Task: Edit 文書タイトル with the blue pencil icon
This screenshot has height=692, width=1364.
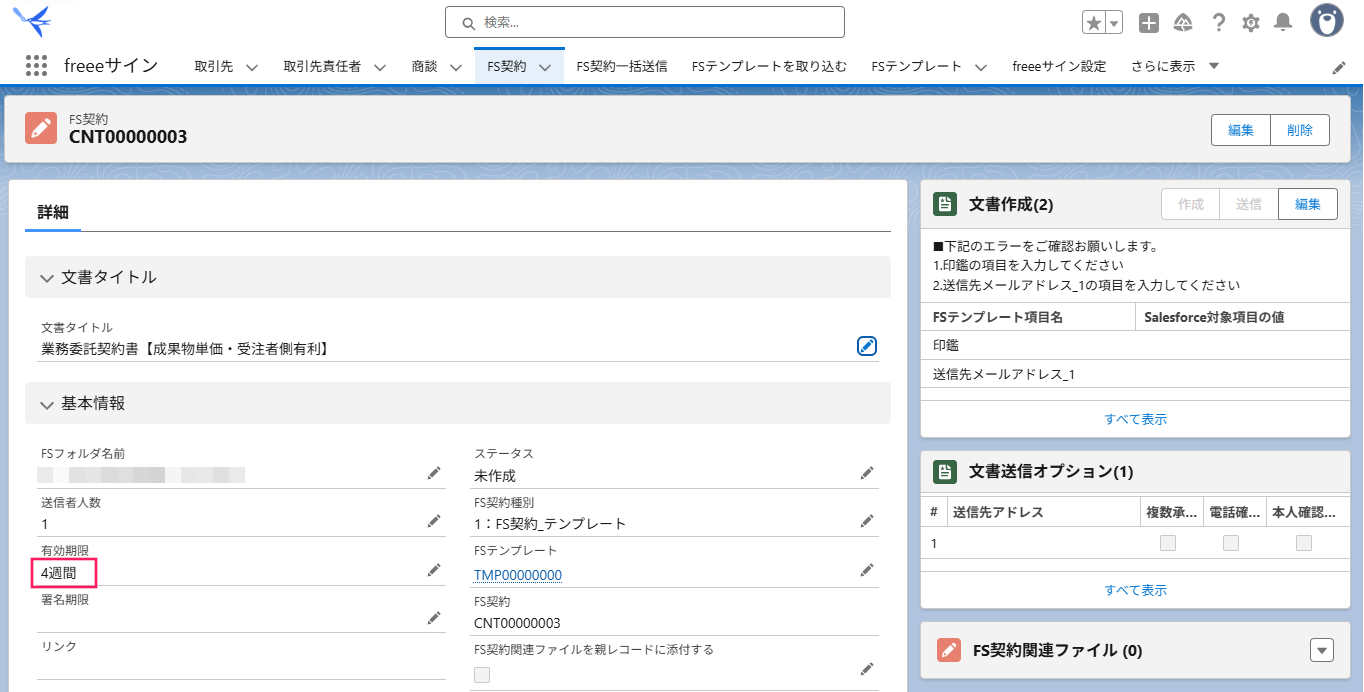Action: click(867, 346)
